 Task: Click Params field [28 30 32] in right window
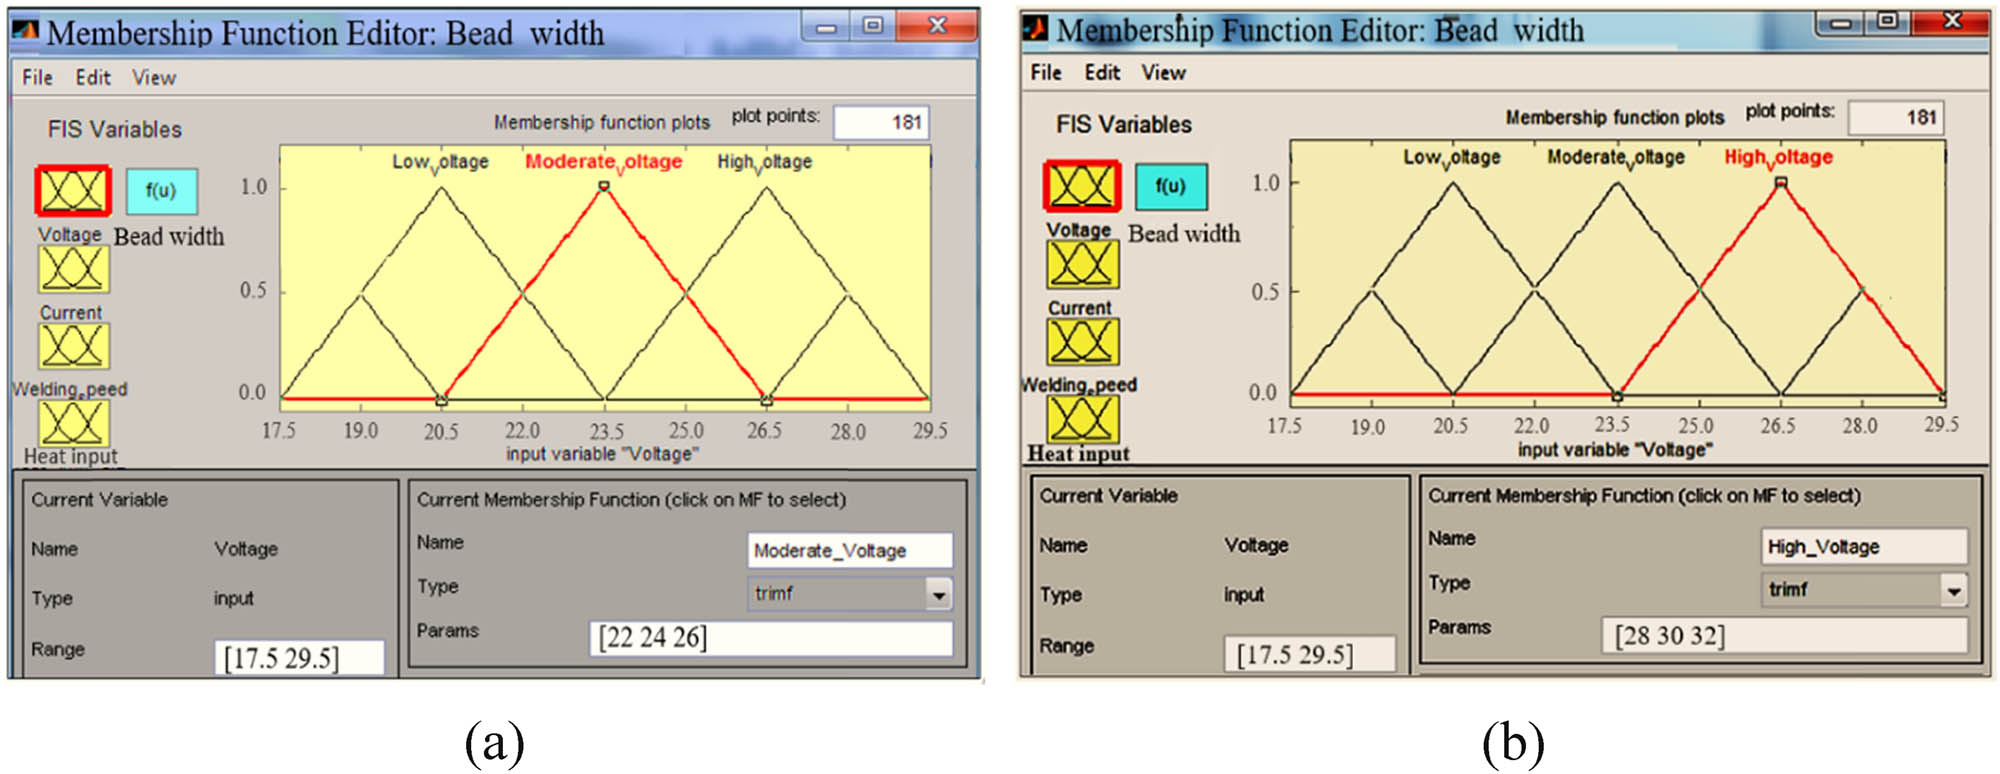tap(1785, 635)
